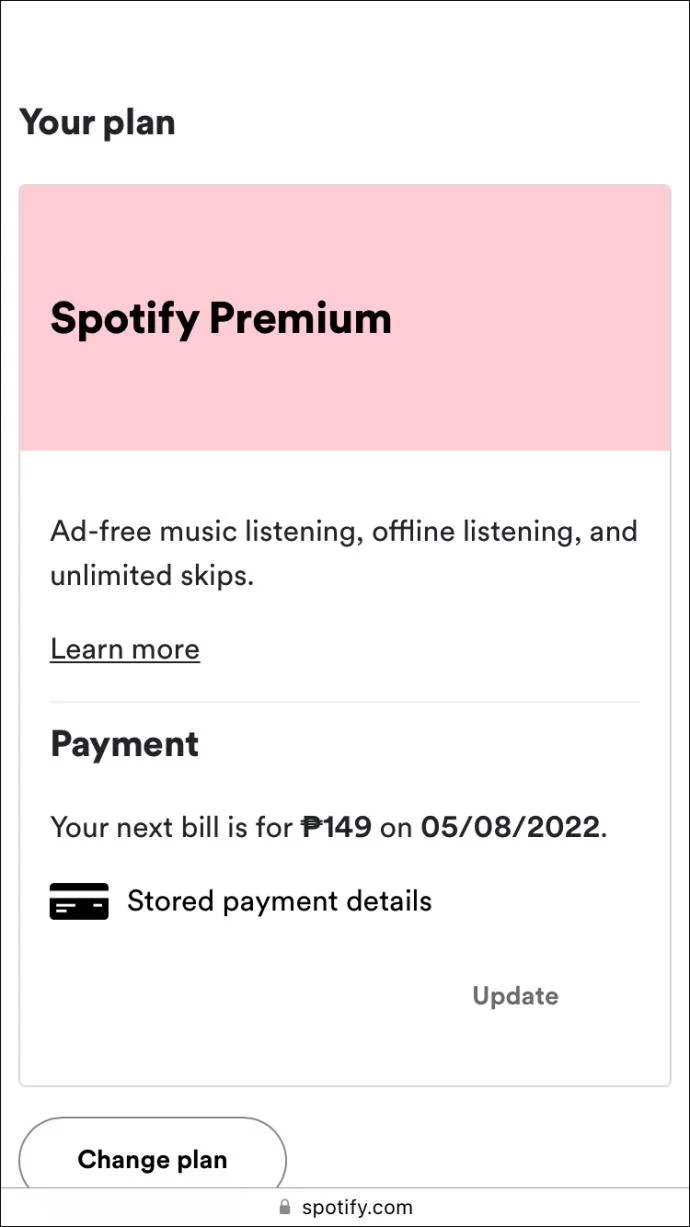Click the next bill date 05/08/2022
This screenshot has width=690, height=1227.
click(x=510, y=827)
